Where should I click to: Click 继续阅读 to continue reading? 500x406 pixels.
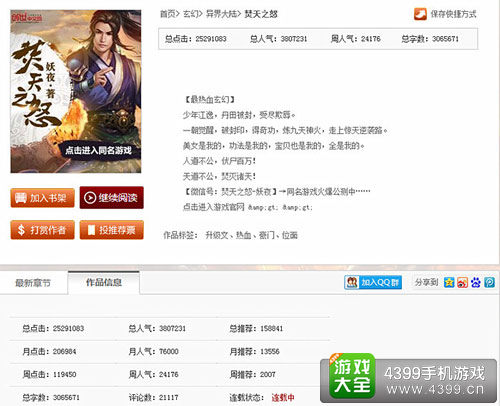pyautogui.click(x=112, y=198)
